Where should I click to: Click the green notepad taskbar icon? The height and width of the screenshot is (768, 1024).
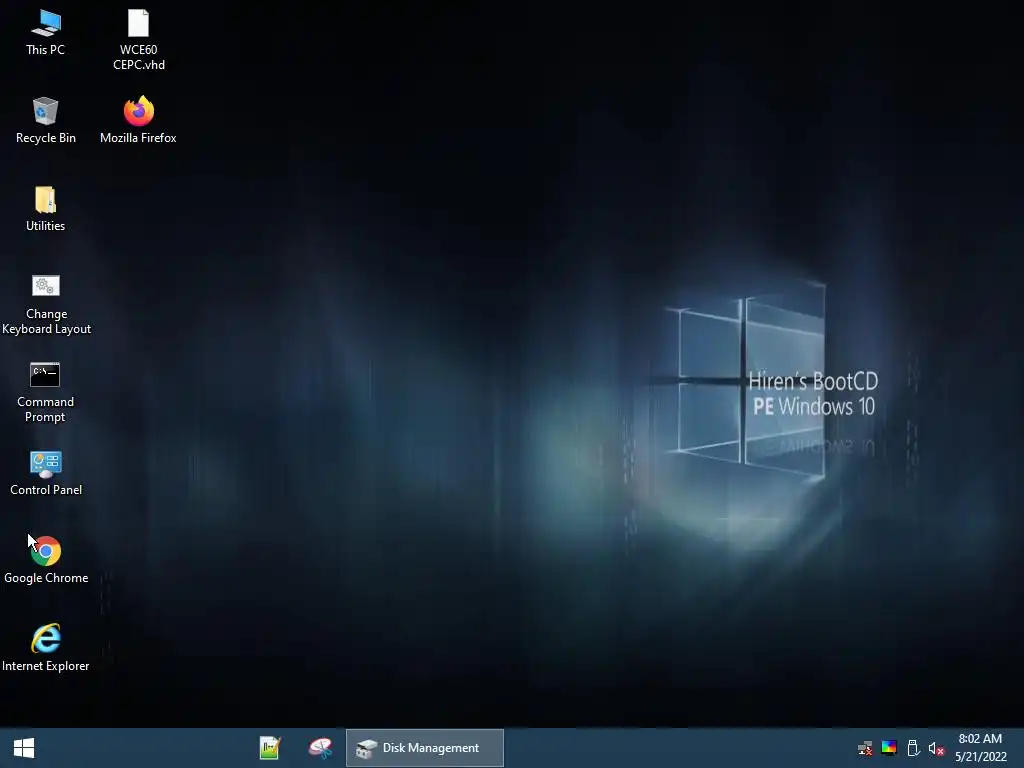(270, 748)
